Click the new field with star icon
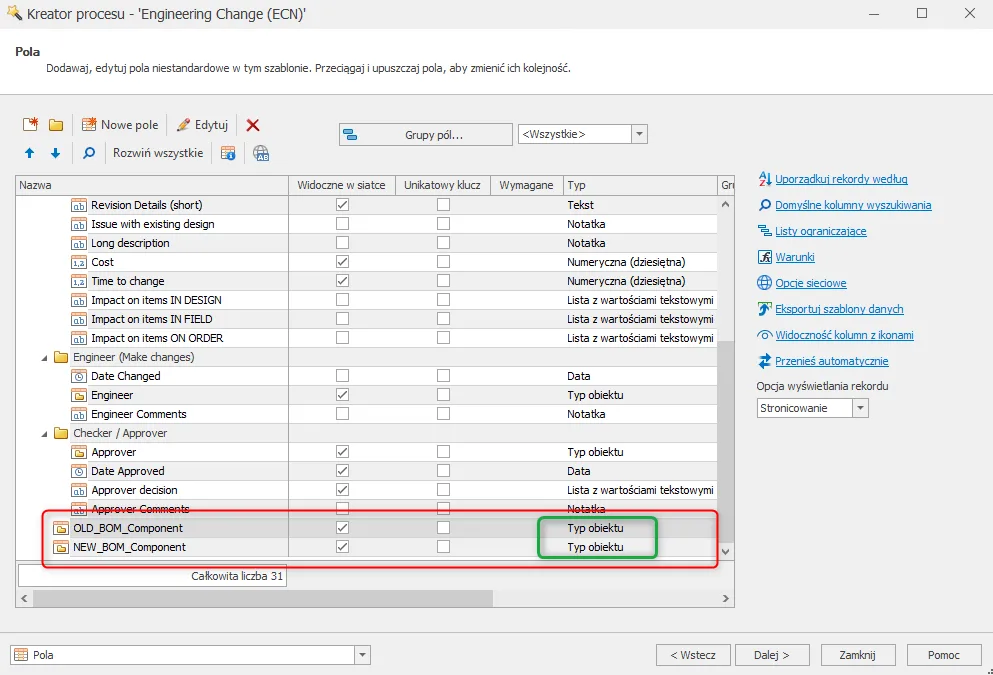 click(30, 125)
